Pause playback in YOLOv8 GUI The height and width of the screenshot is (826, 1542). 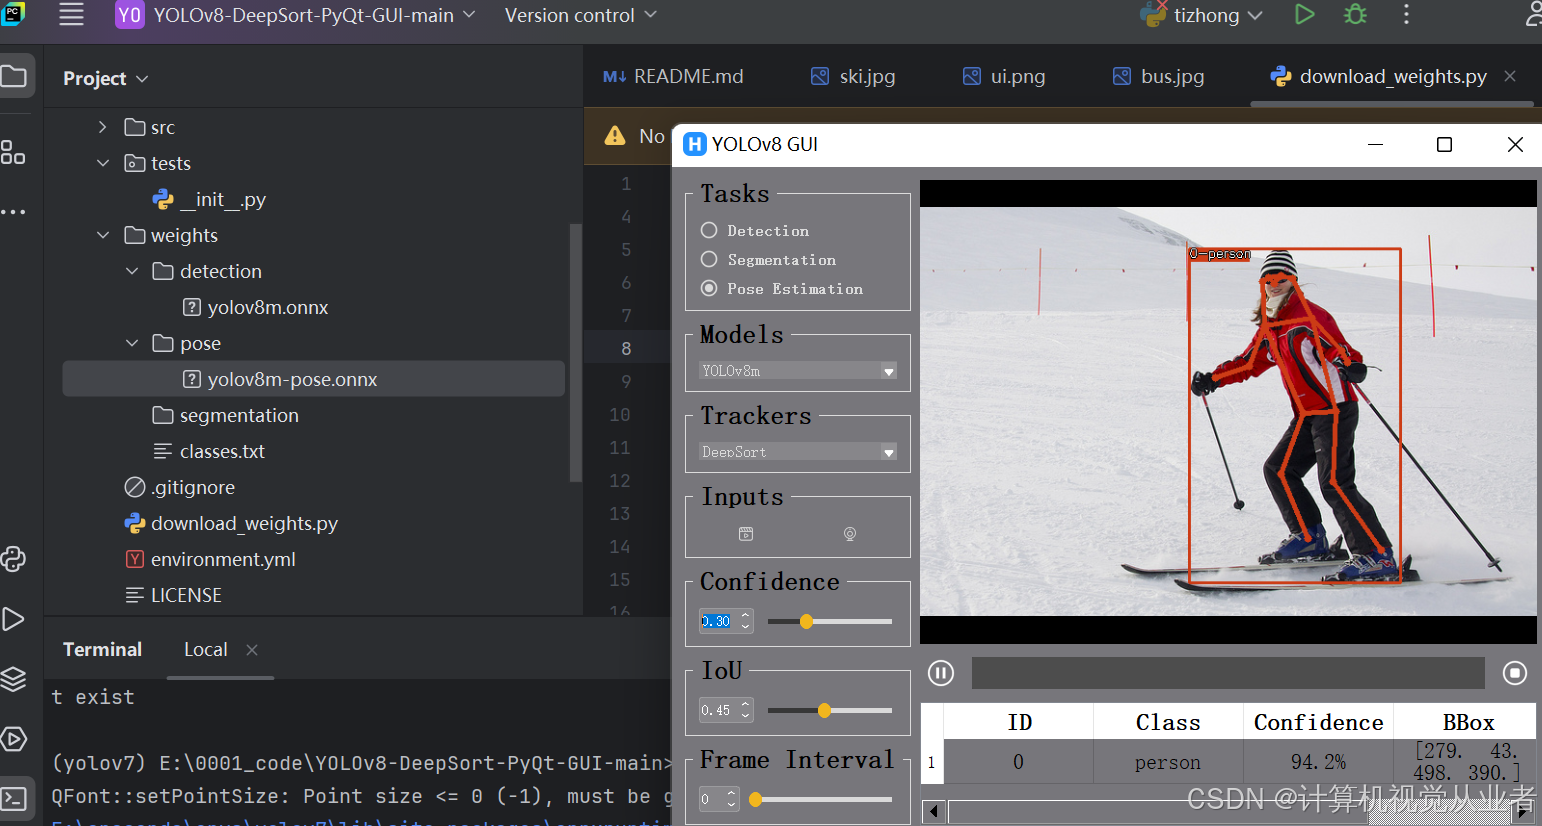click(x=941, y=673)
